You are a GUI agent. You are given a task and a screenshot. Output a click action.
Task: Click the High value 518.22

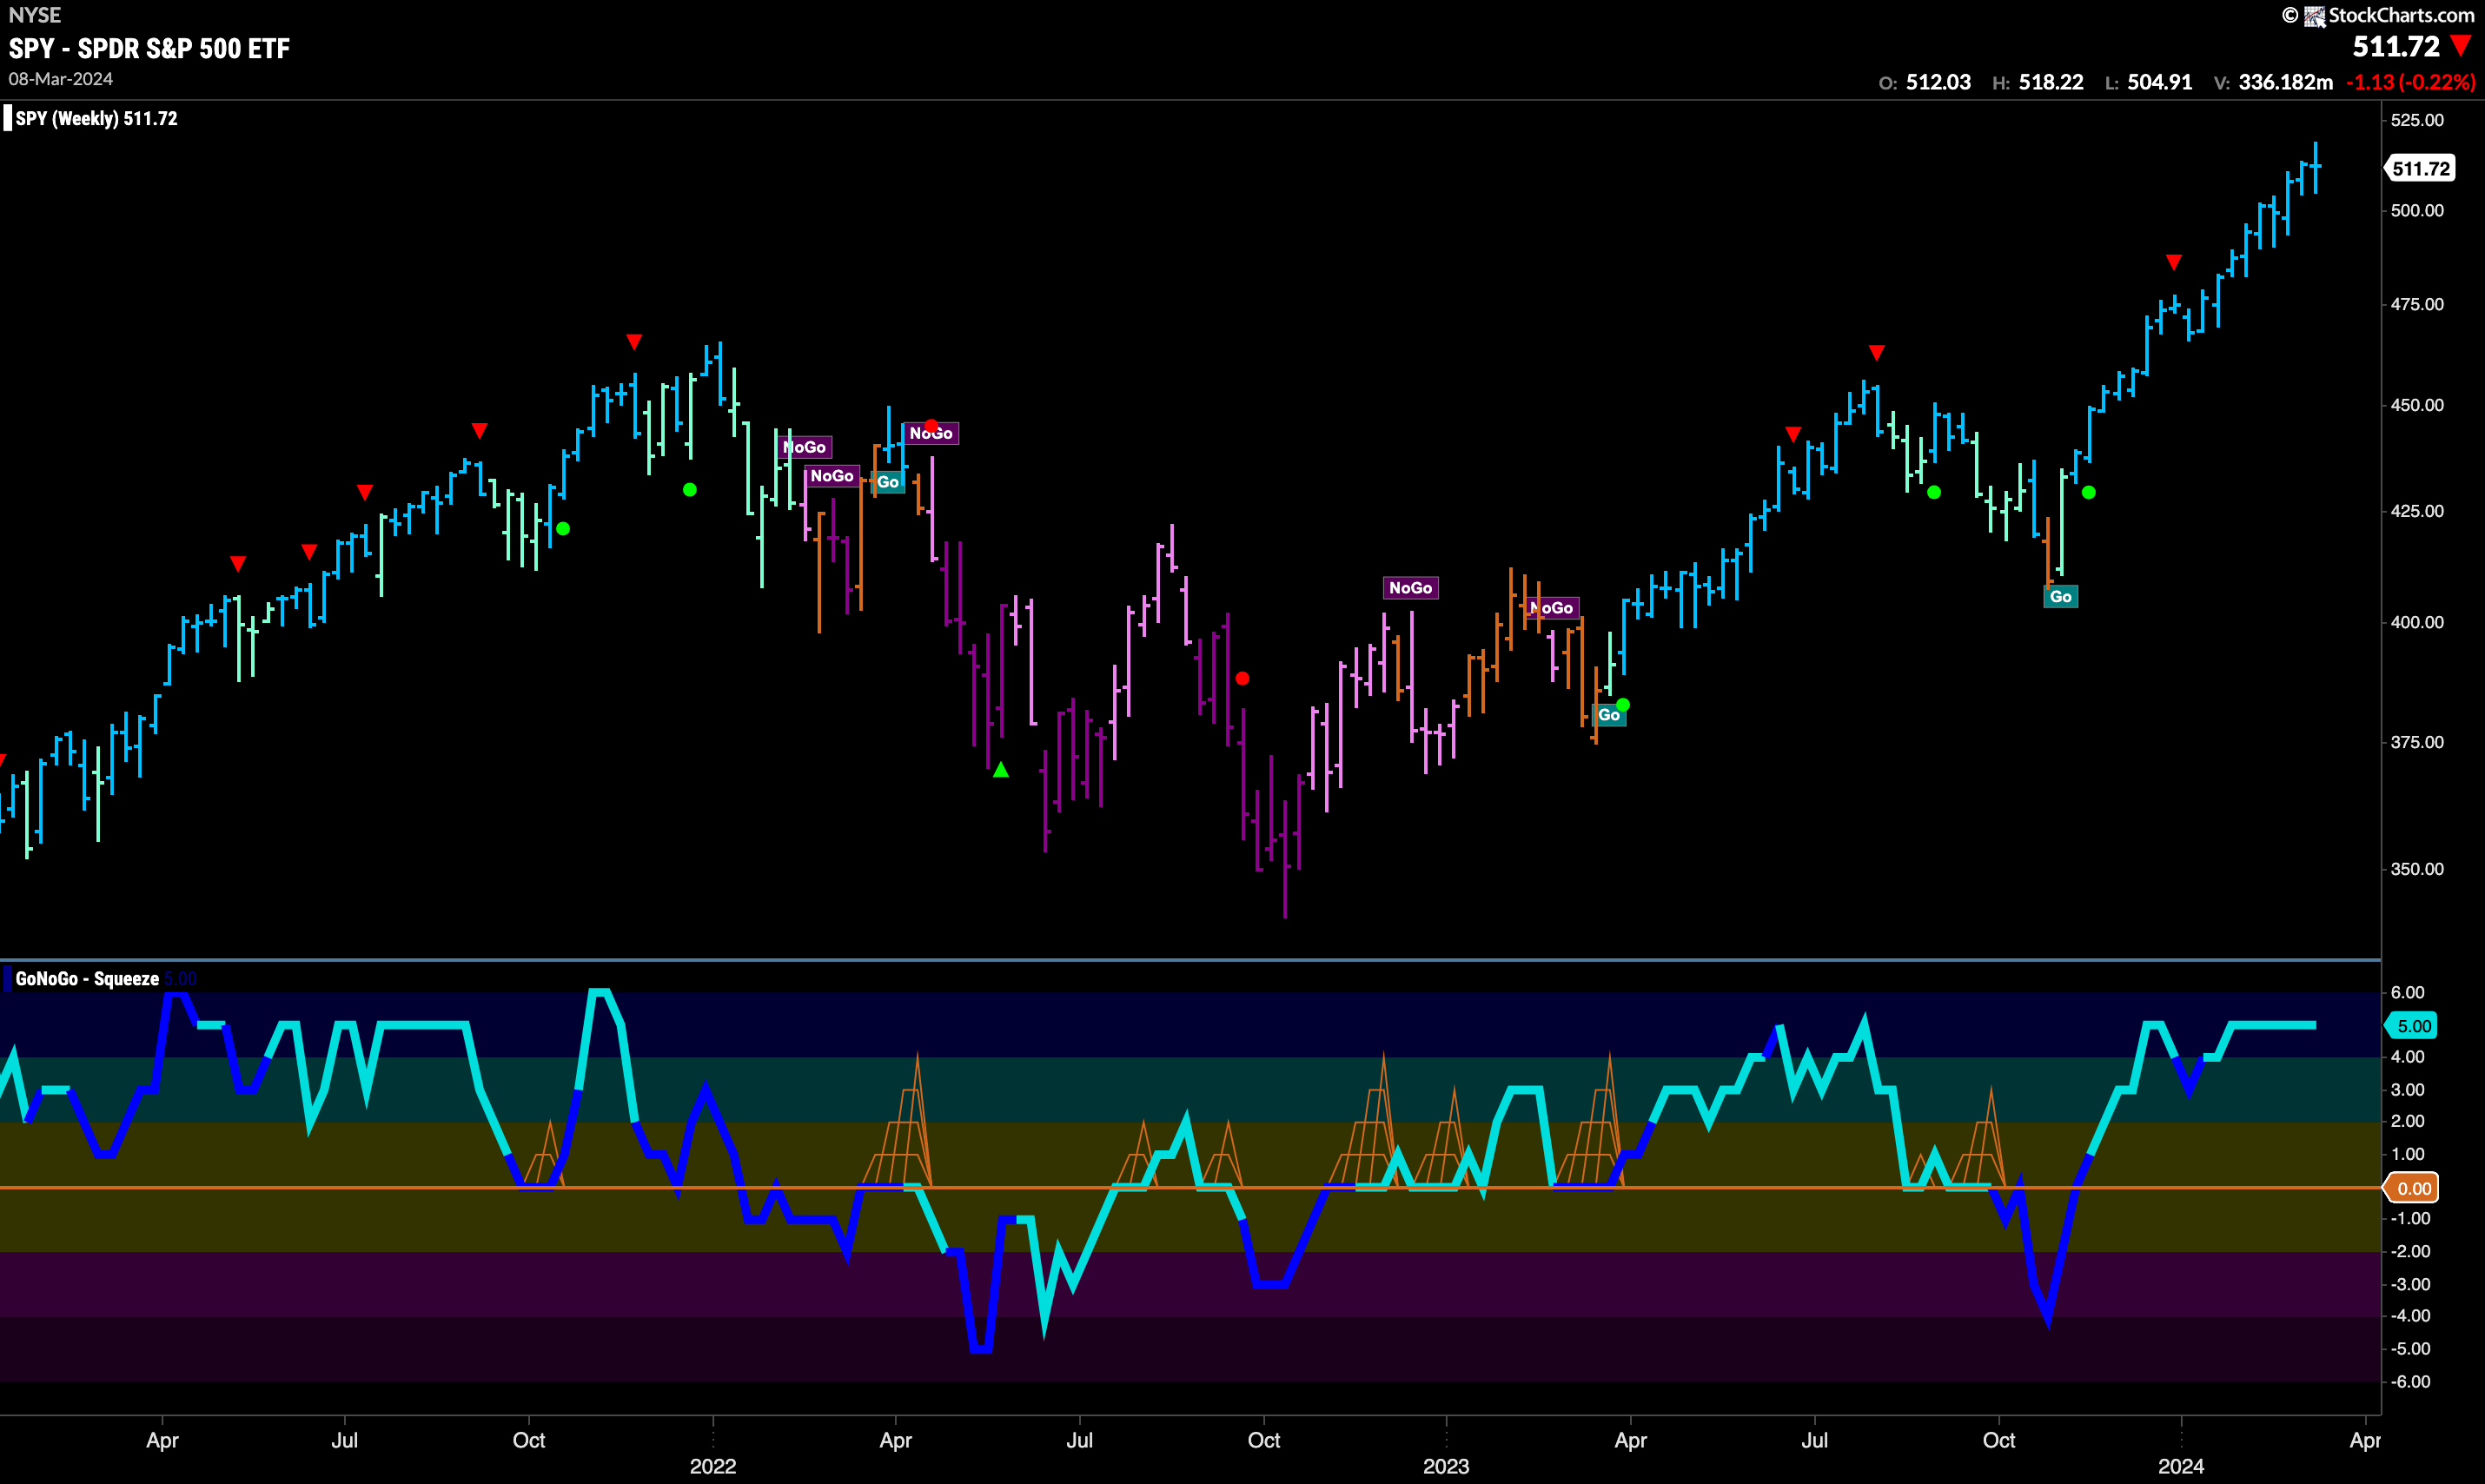[2051, 82]
